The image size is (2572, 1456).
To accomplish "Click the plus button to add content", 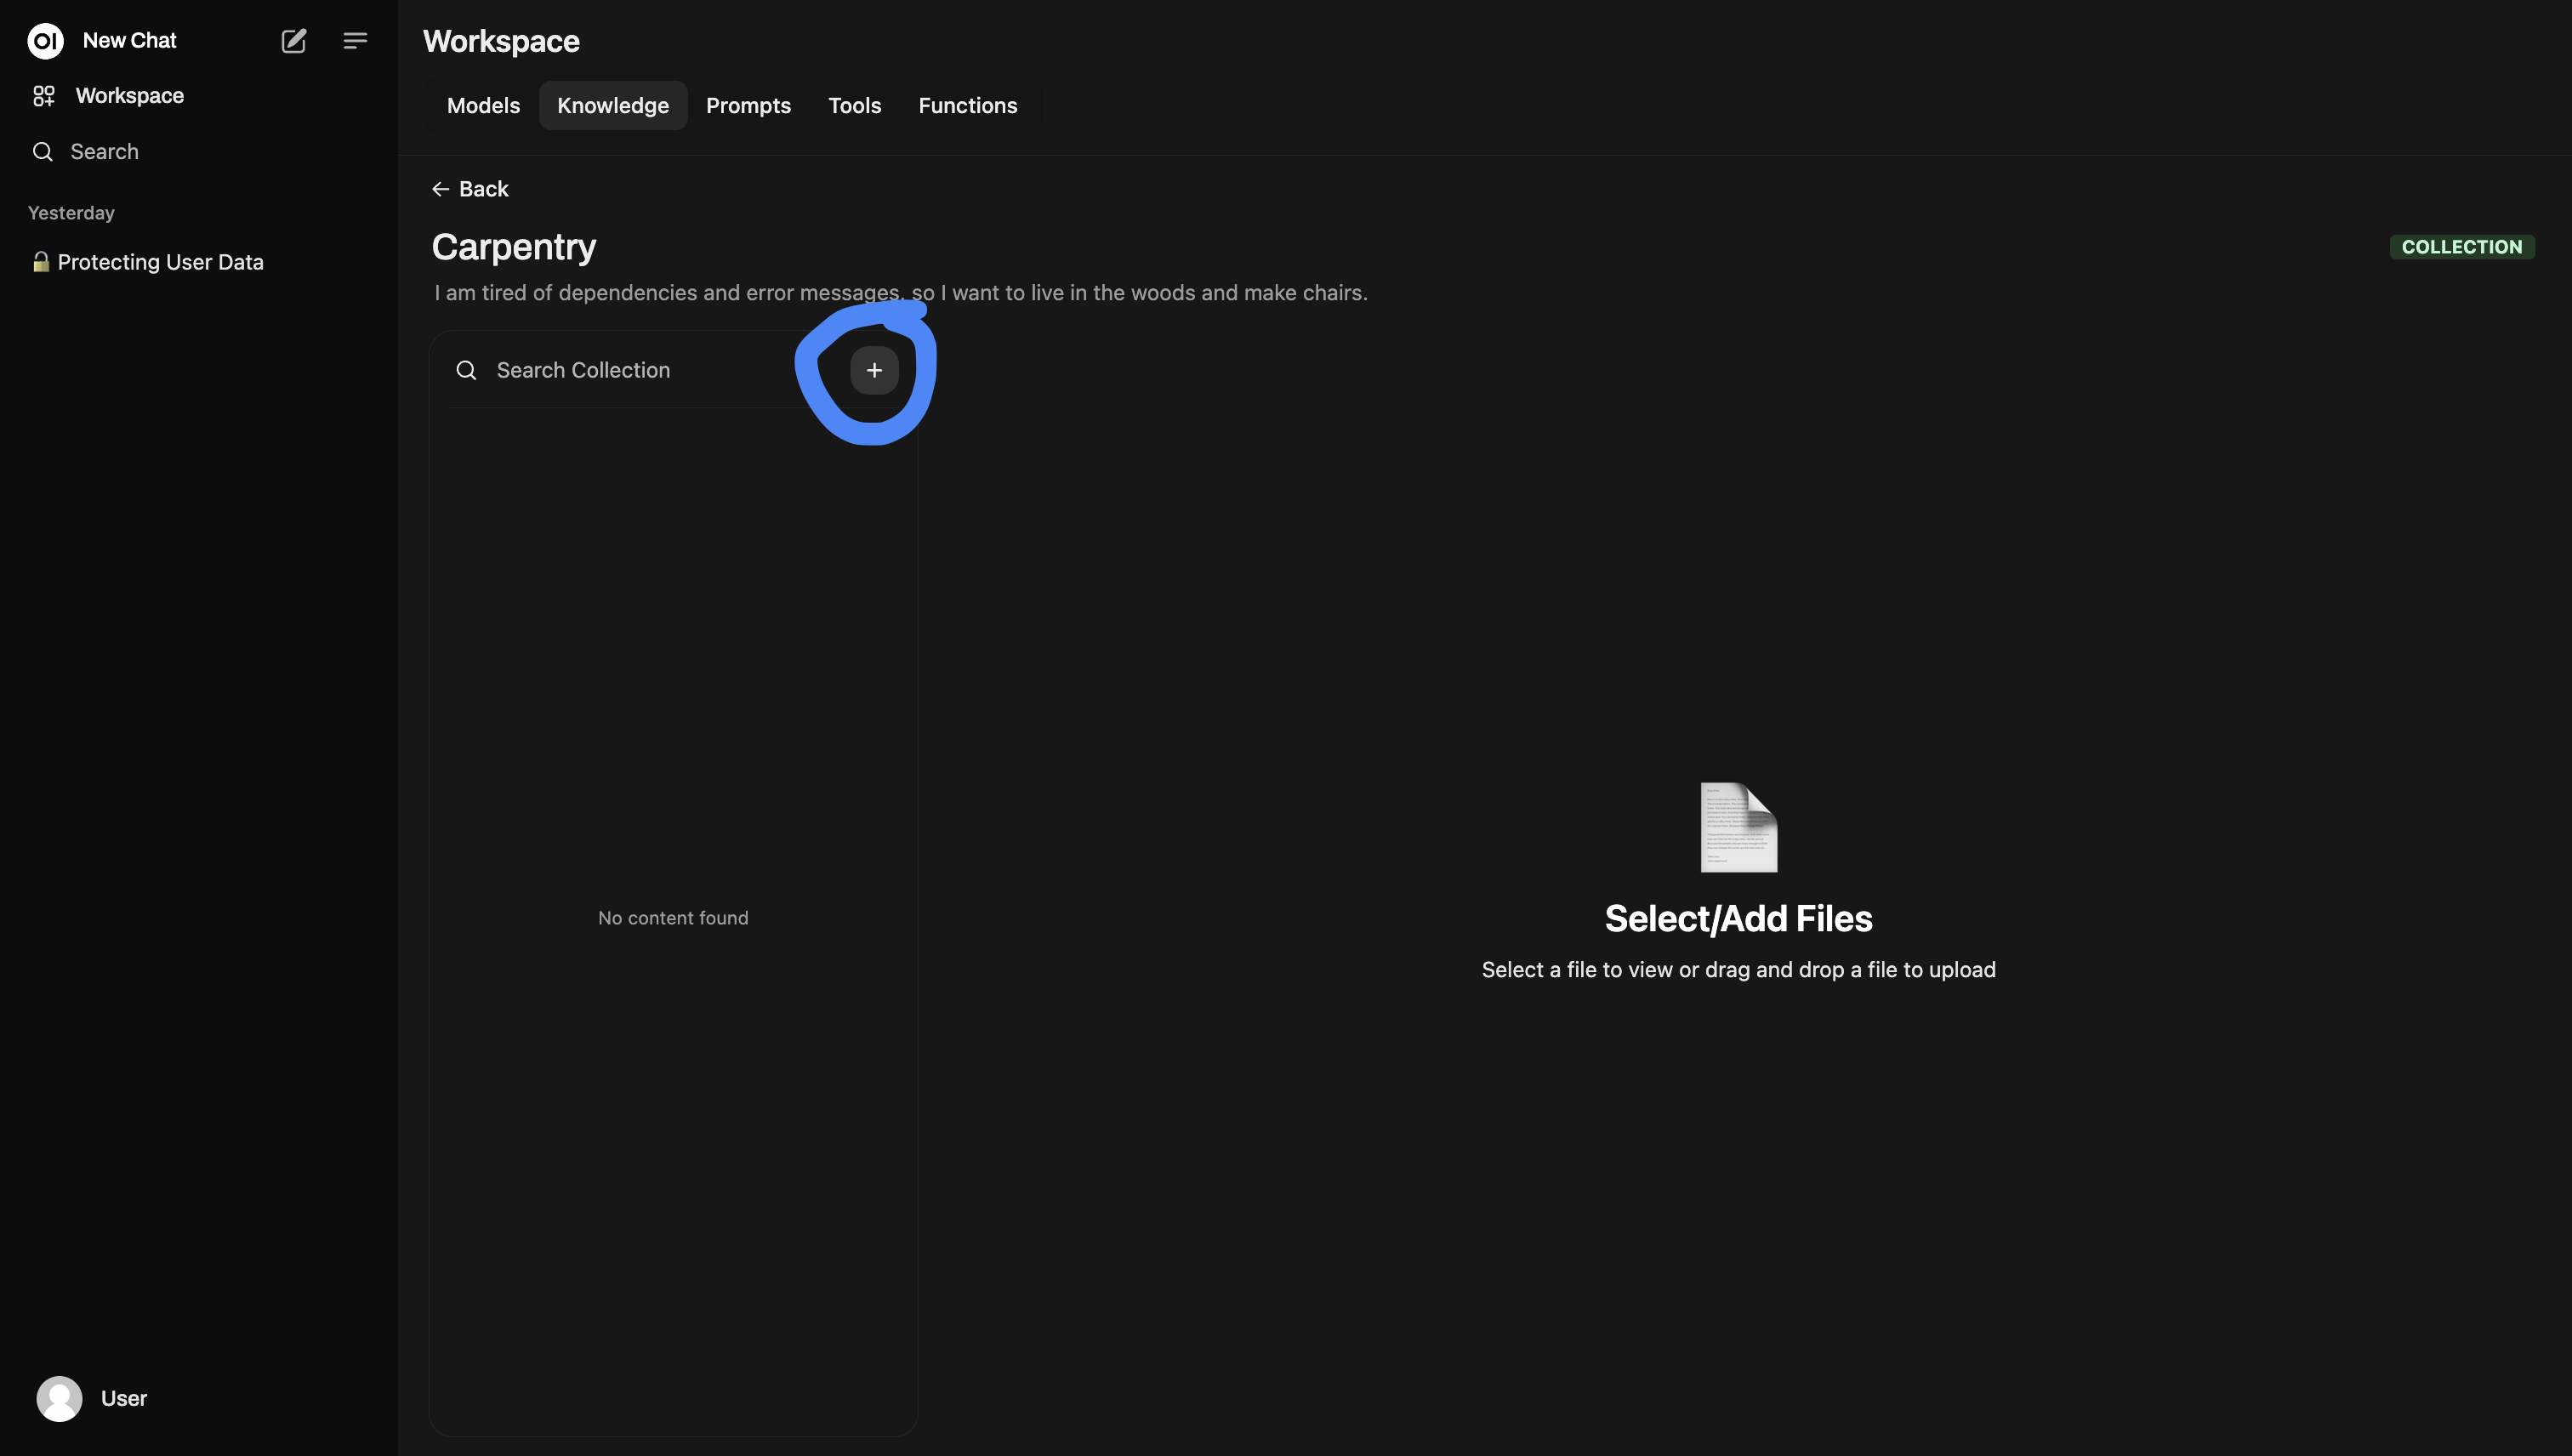I will pyautogui.click(x=874, y=371).
